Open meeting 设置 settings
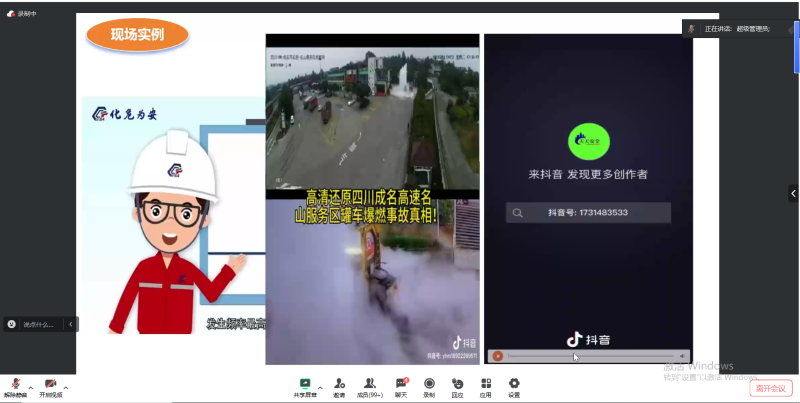Screen dimensions: 800x403 514,388
